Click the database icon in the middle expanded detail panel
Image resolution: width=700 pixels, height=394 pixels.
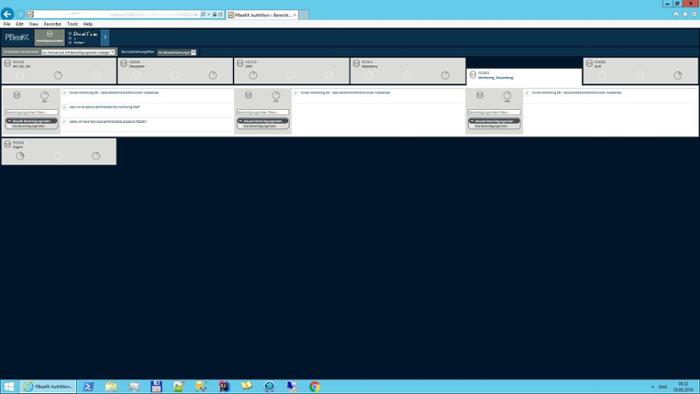pyautogui.click(x=248, y=95)
